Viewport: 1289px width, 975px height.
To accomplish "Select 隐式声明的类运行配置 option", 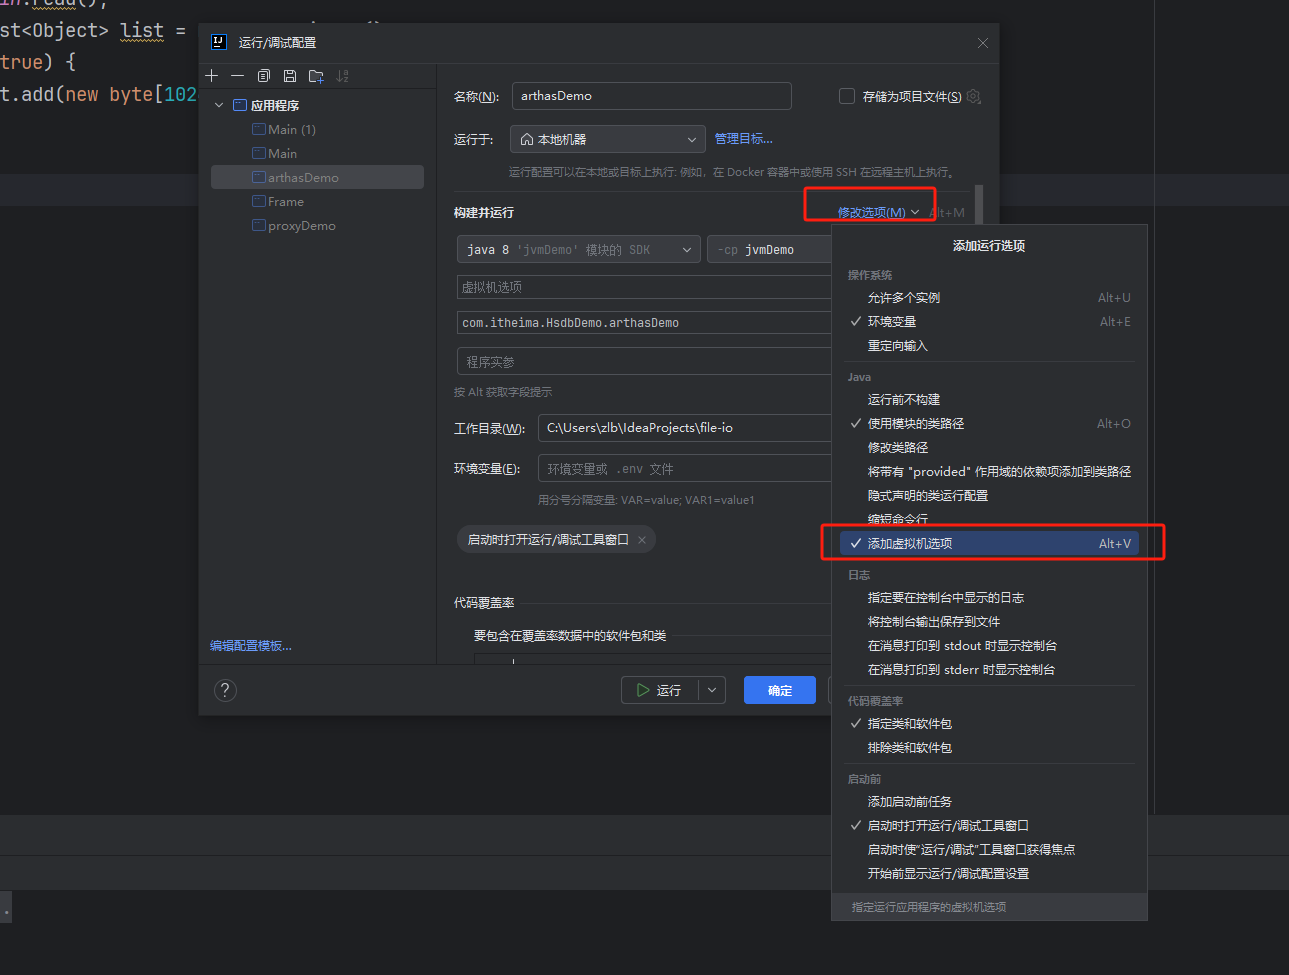I will pos(989,496).
